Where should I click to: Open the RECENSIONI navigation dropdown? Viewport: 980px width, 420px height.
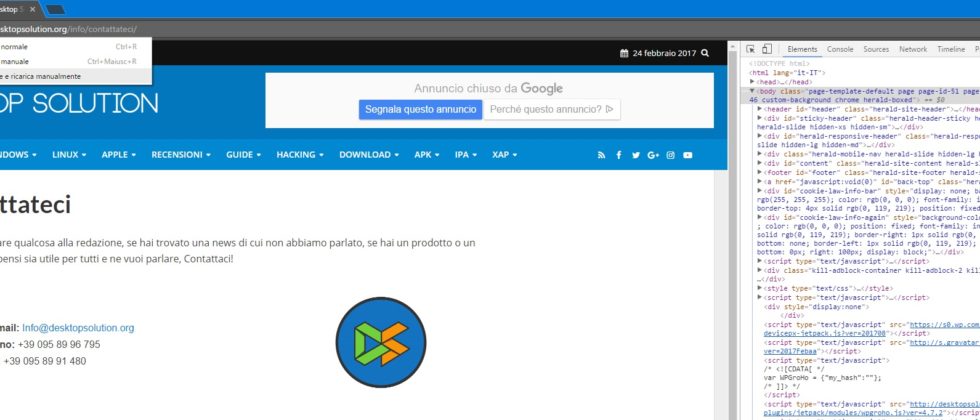tap(181, 154)
